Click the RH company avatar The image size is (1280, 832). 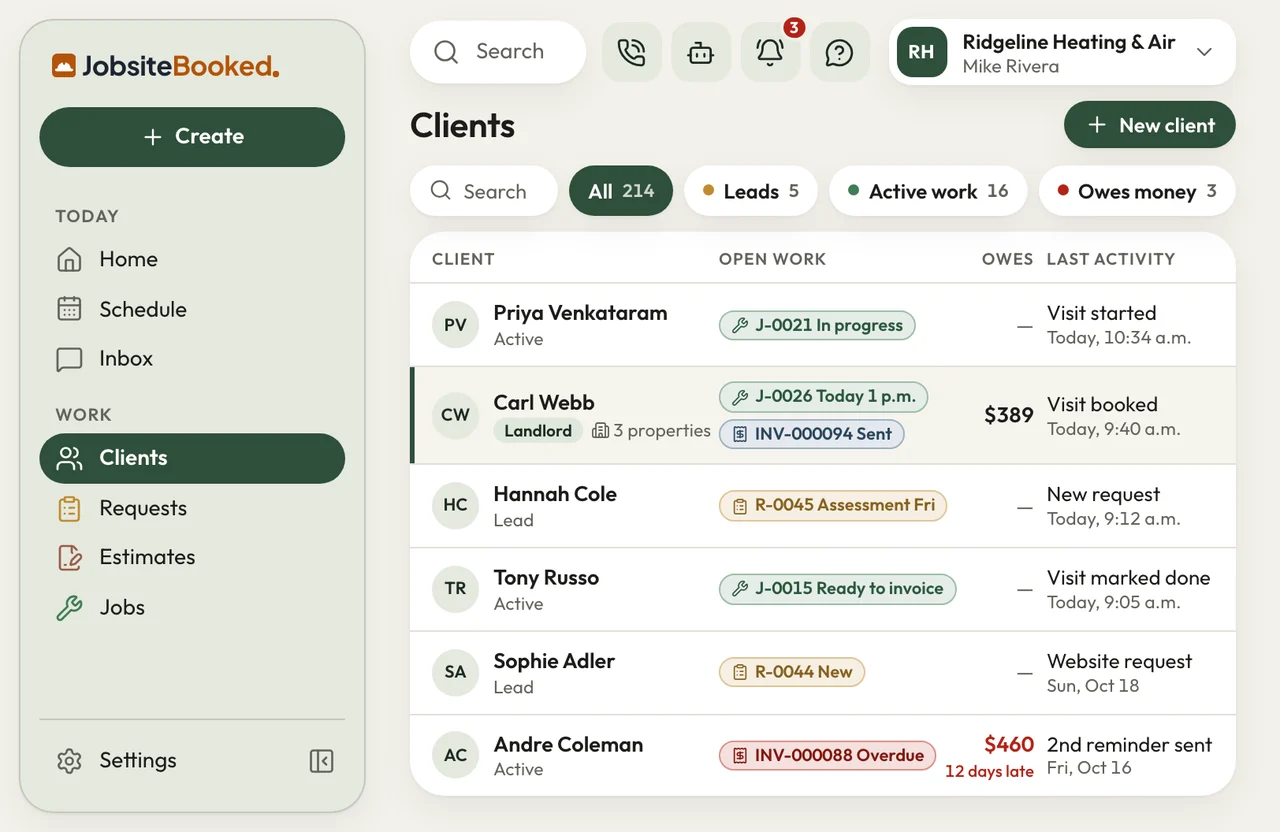click(922, 52)
